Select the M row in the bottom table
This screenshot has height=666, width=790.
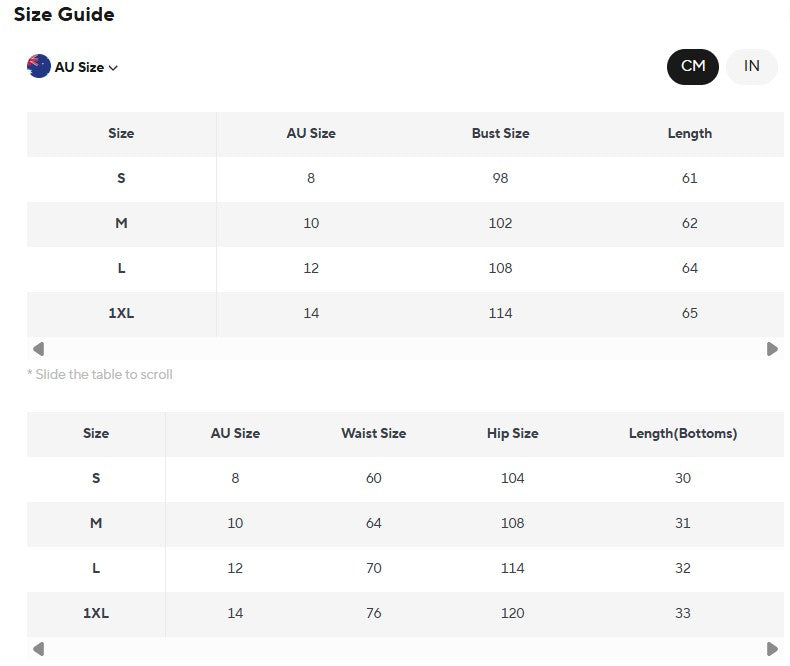click(405, 523)
